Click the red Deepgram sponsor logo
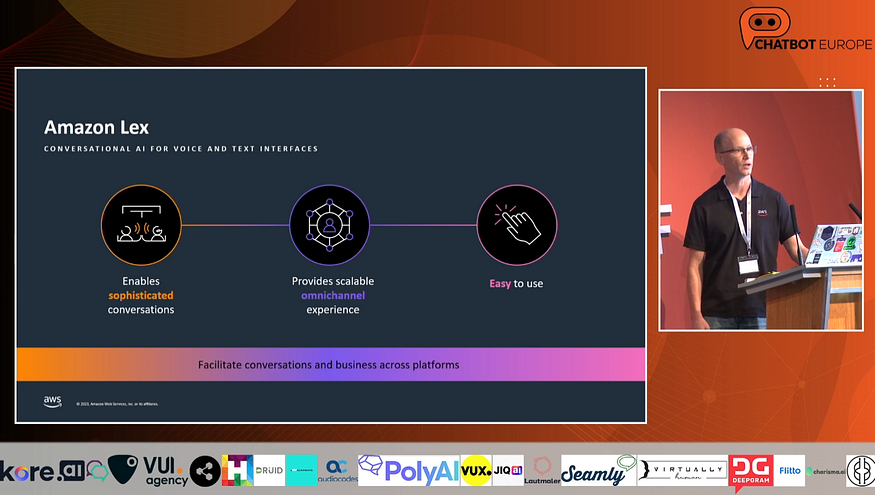The height and width of the screenshot is (495, 875). (x=751, y=472)
